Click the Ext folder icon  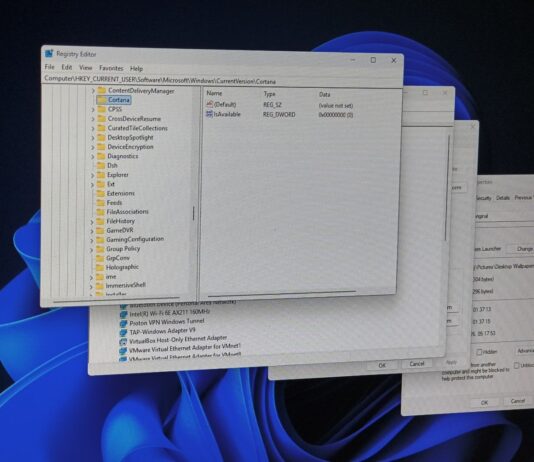(101, 184)
